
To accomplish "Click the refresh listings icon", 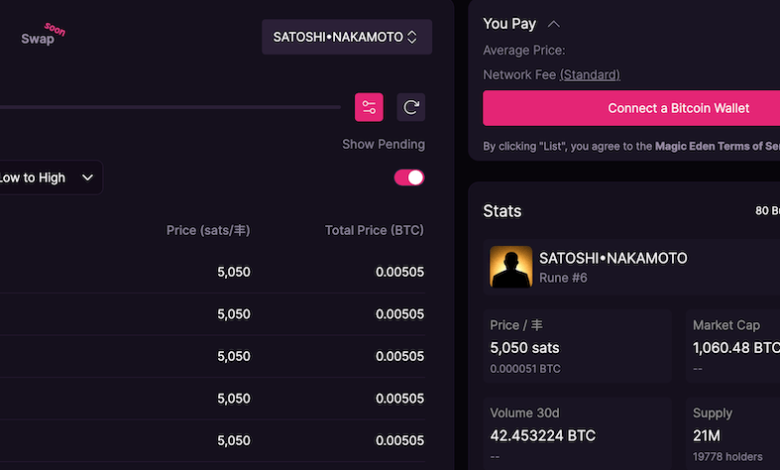I will [411, 107].
